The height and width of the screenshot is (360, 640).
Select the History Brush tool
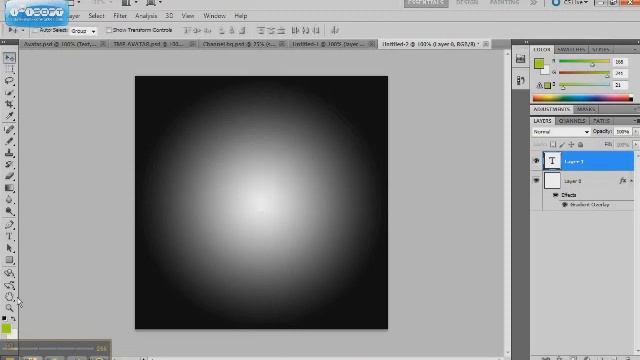9,164
